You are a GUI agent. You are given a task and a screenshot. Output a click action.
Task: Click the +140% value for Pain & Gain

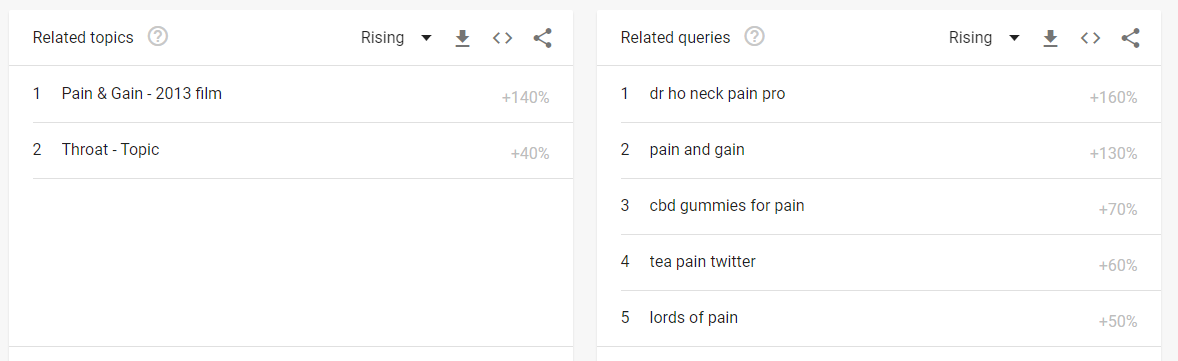[x=525, y=98]
